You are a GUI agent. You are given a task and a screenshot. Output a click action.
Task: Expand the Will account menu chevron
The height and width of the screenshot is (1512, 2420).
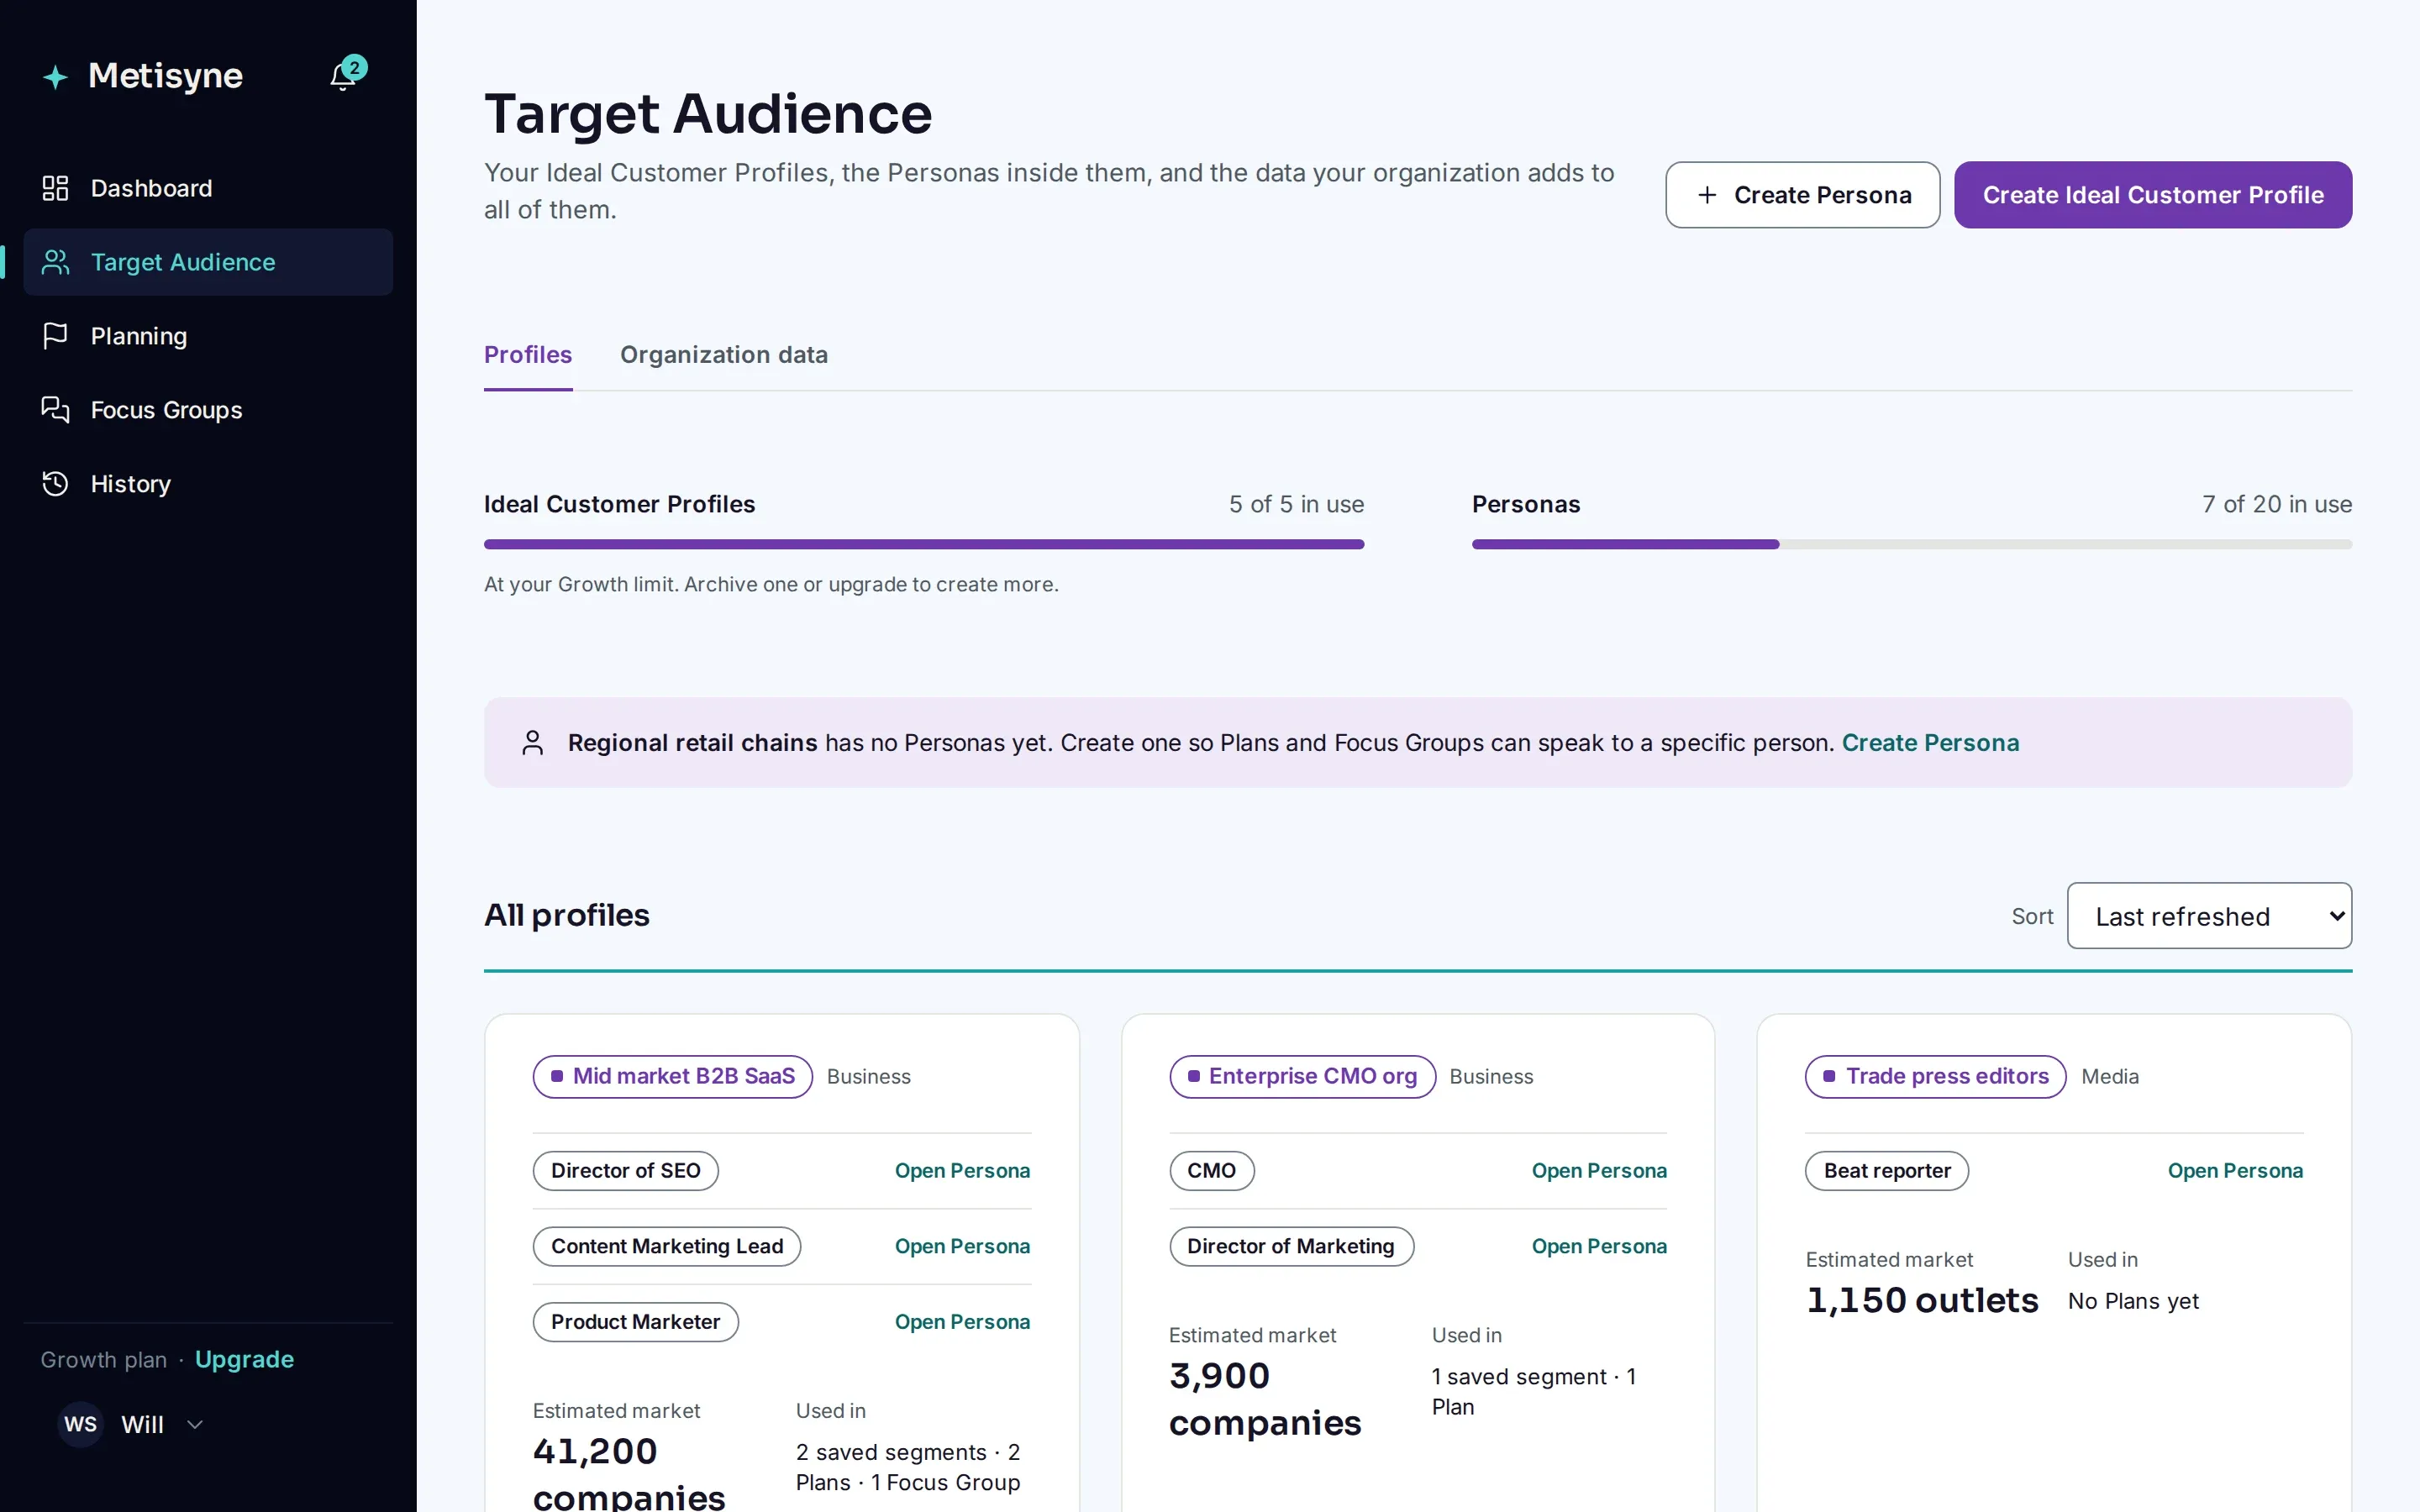195,1424
